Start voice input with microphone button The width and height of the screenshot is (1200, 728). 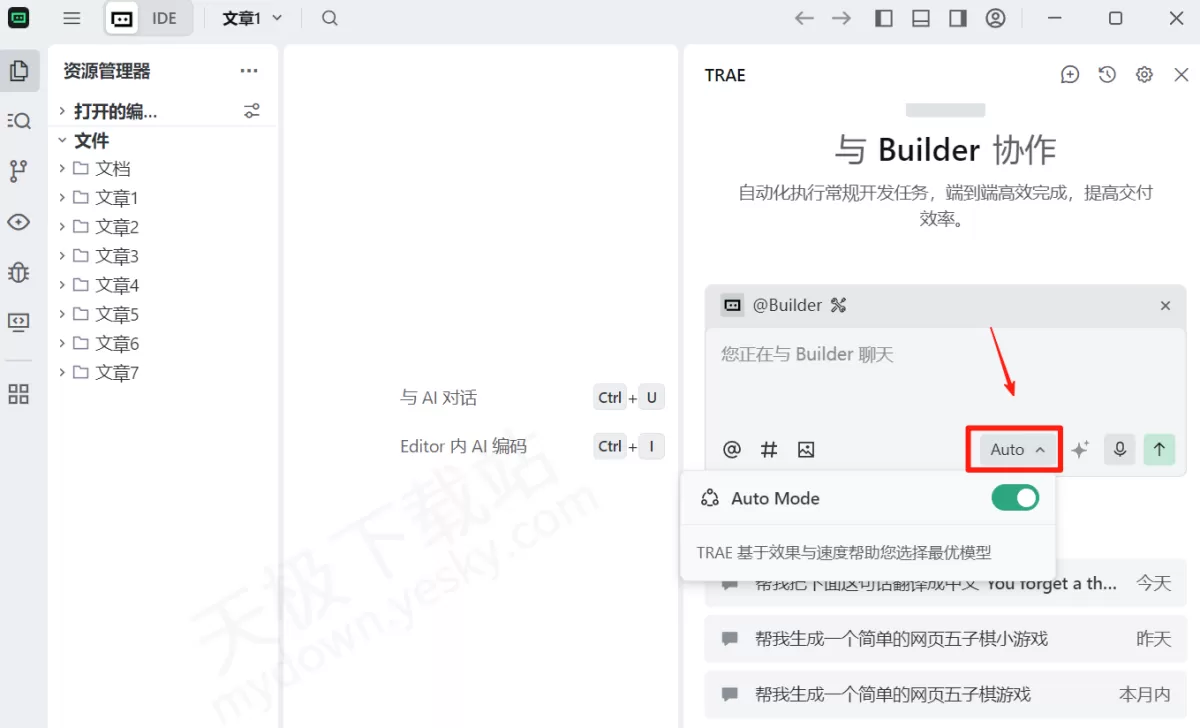tap(1120, 450)
